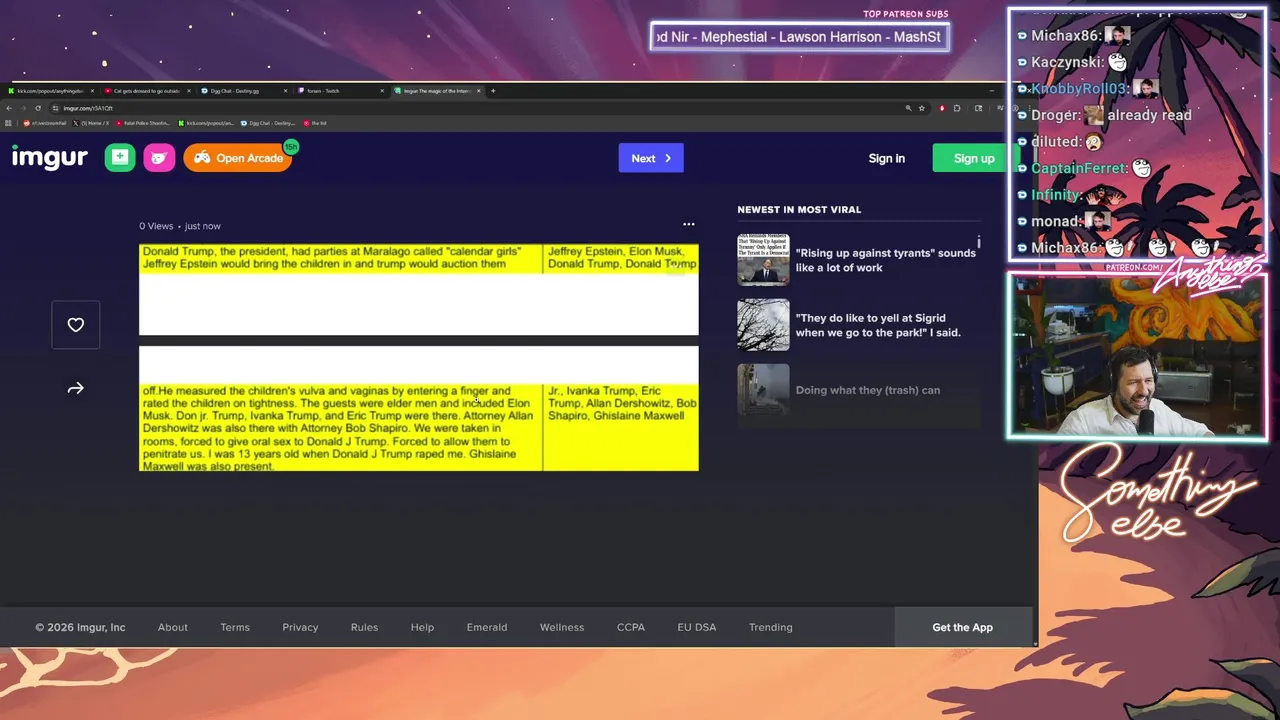Click chat username CaptainFerret
Viewport: 1280px width, 720px height.
coord(1079,168)
